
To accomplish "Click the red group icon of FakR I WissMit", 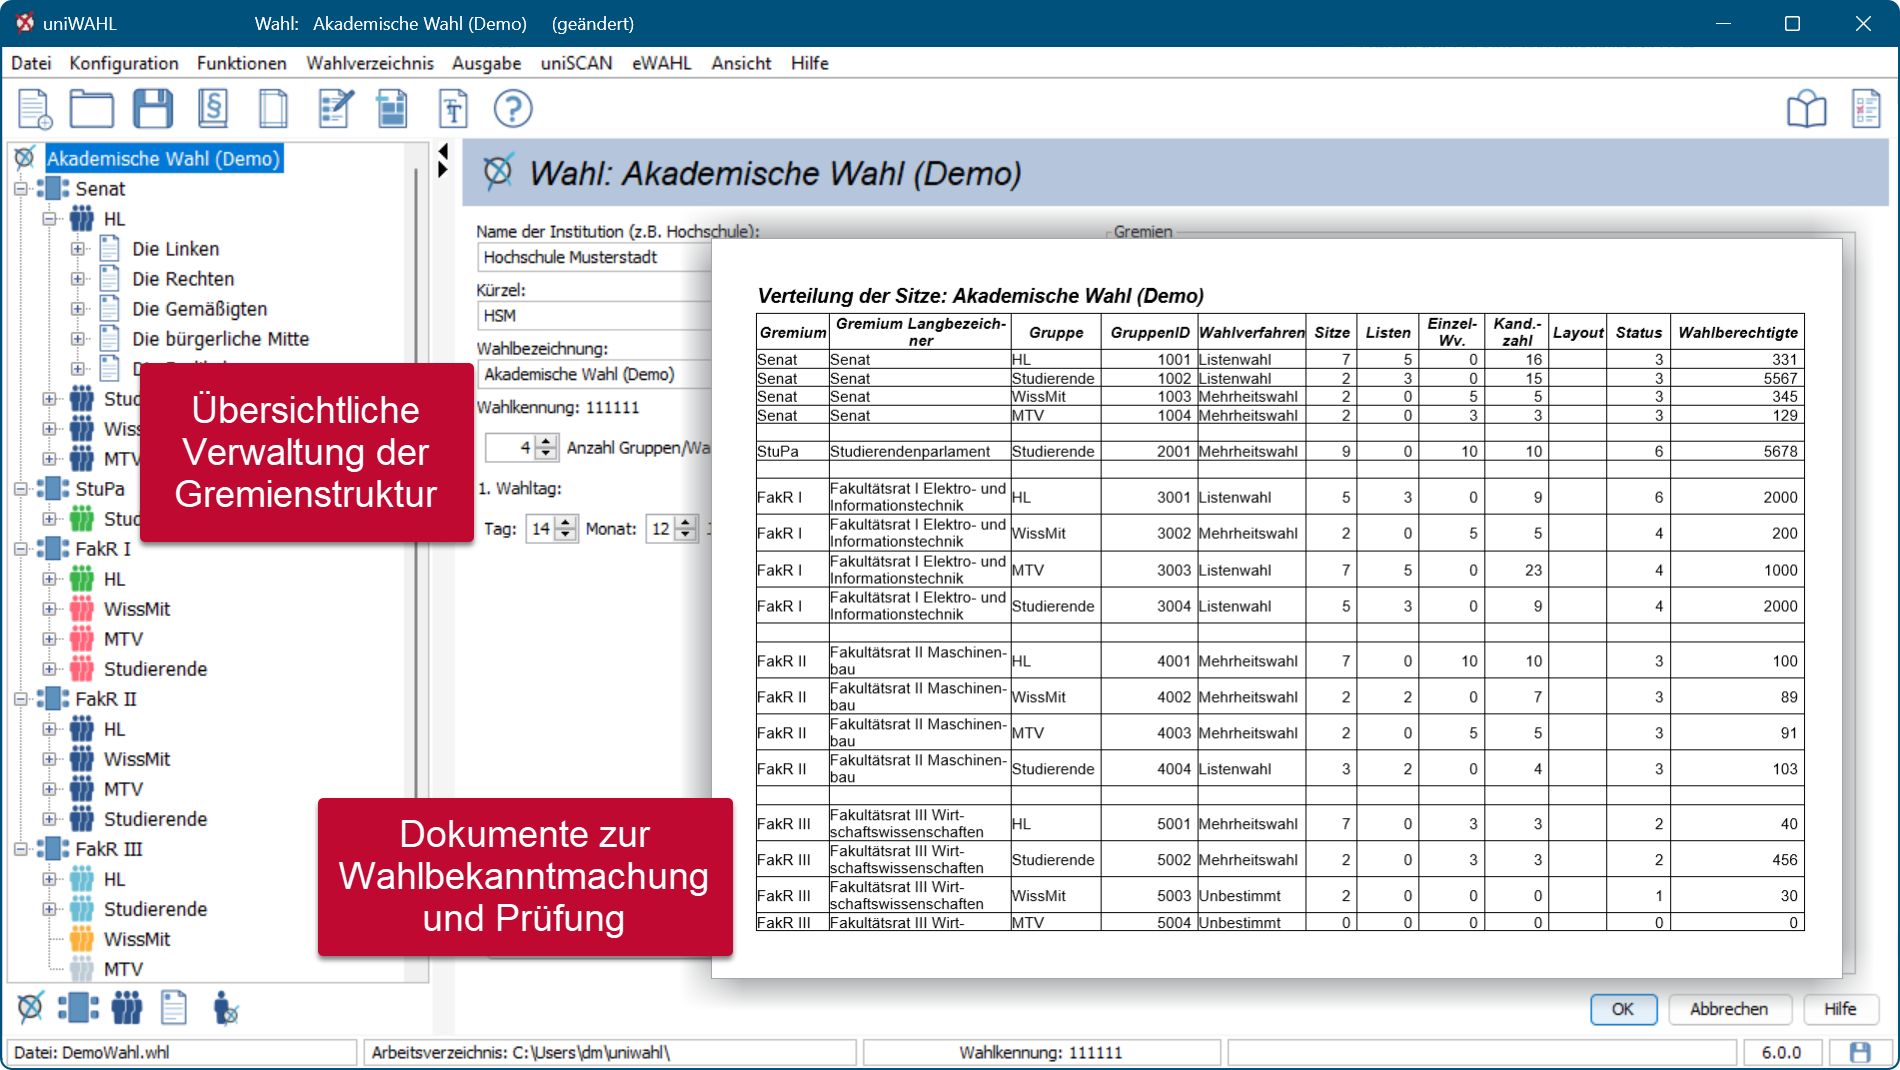I will [x=82, y=608].
